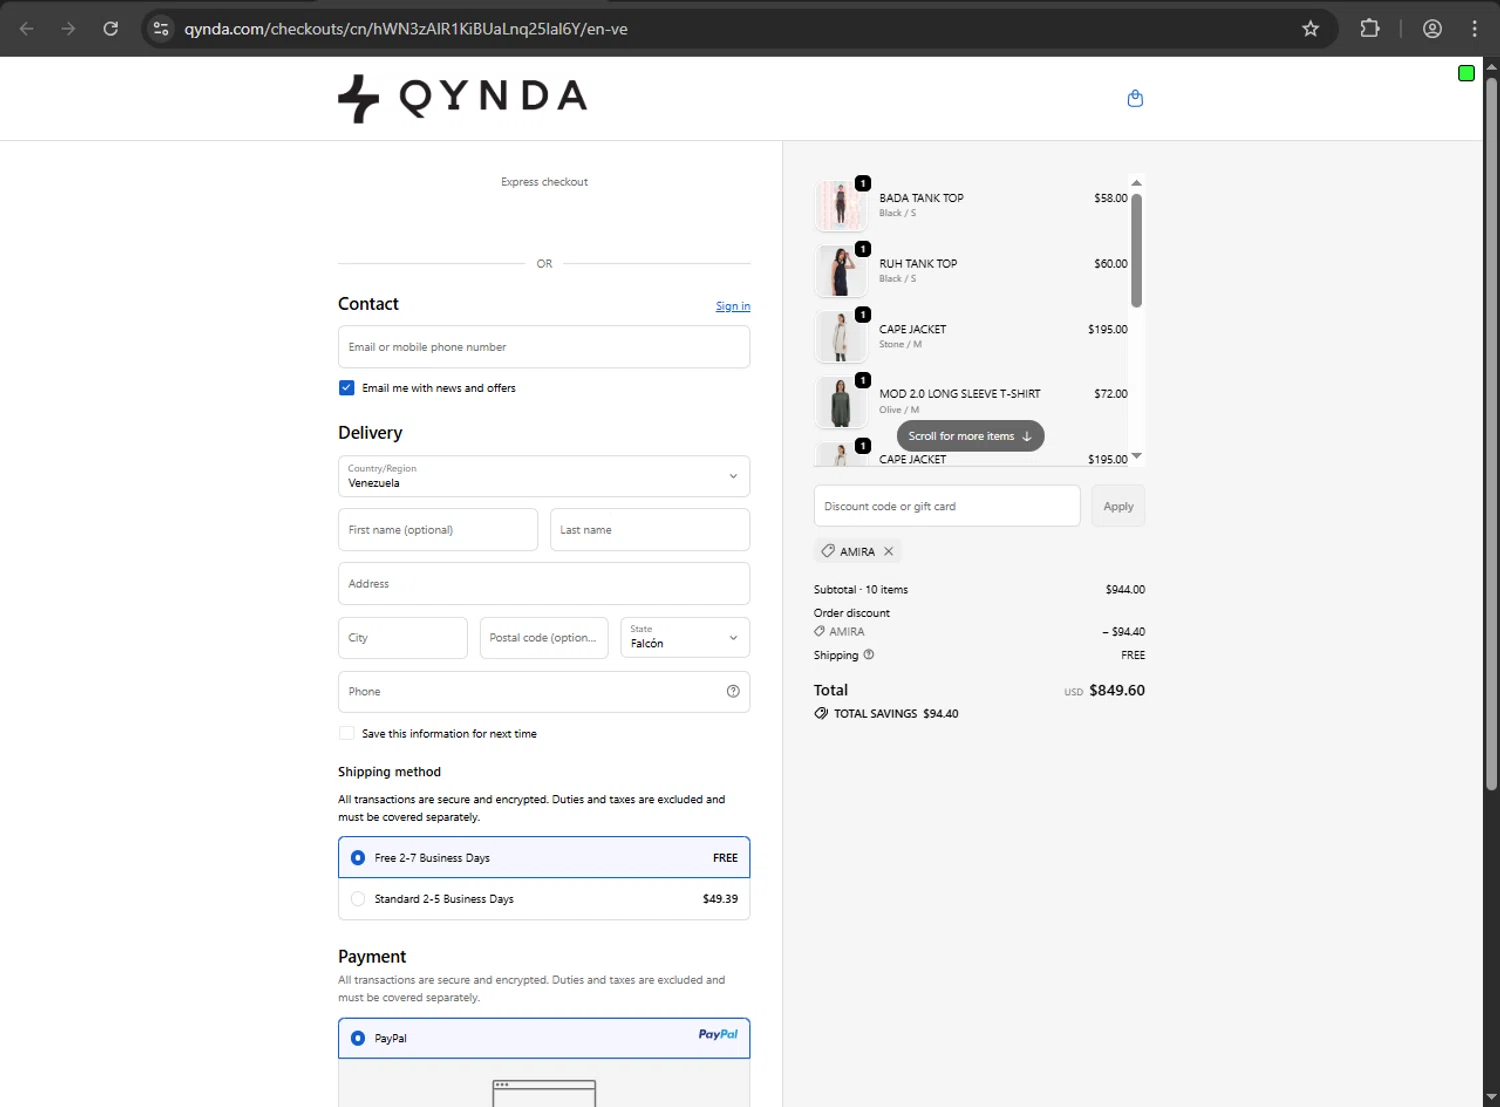Screen dimensions: 1500x1107
Task: Click the items list scroll down arrow
Action: pyautogui.click(x=1136, y=457)
